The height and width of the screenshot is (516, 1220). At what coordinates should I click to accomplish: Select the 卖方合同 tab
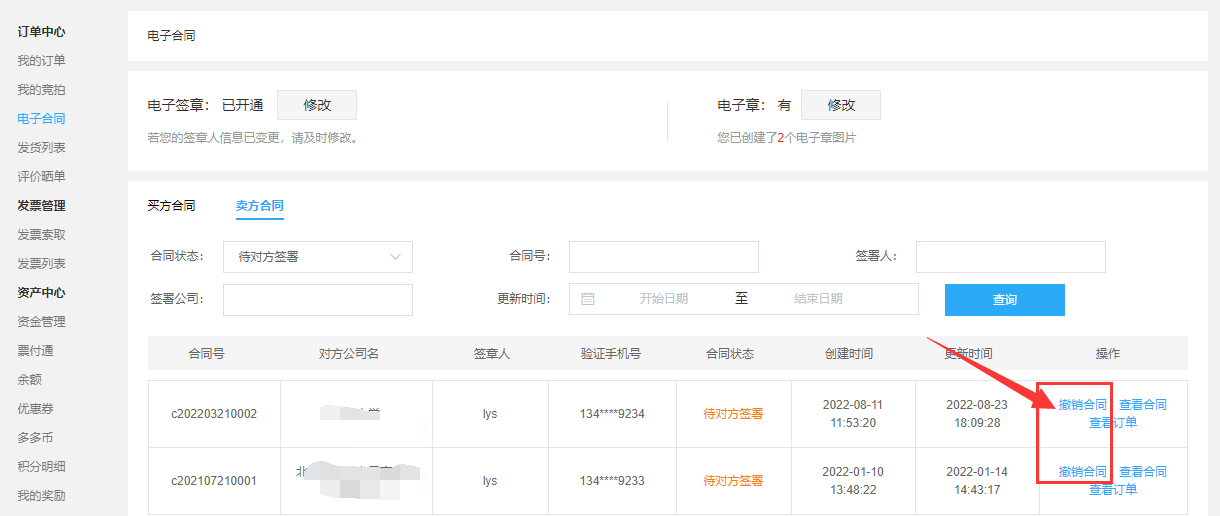(259, 206)
